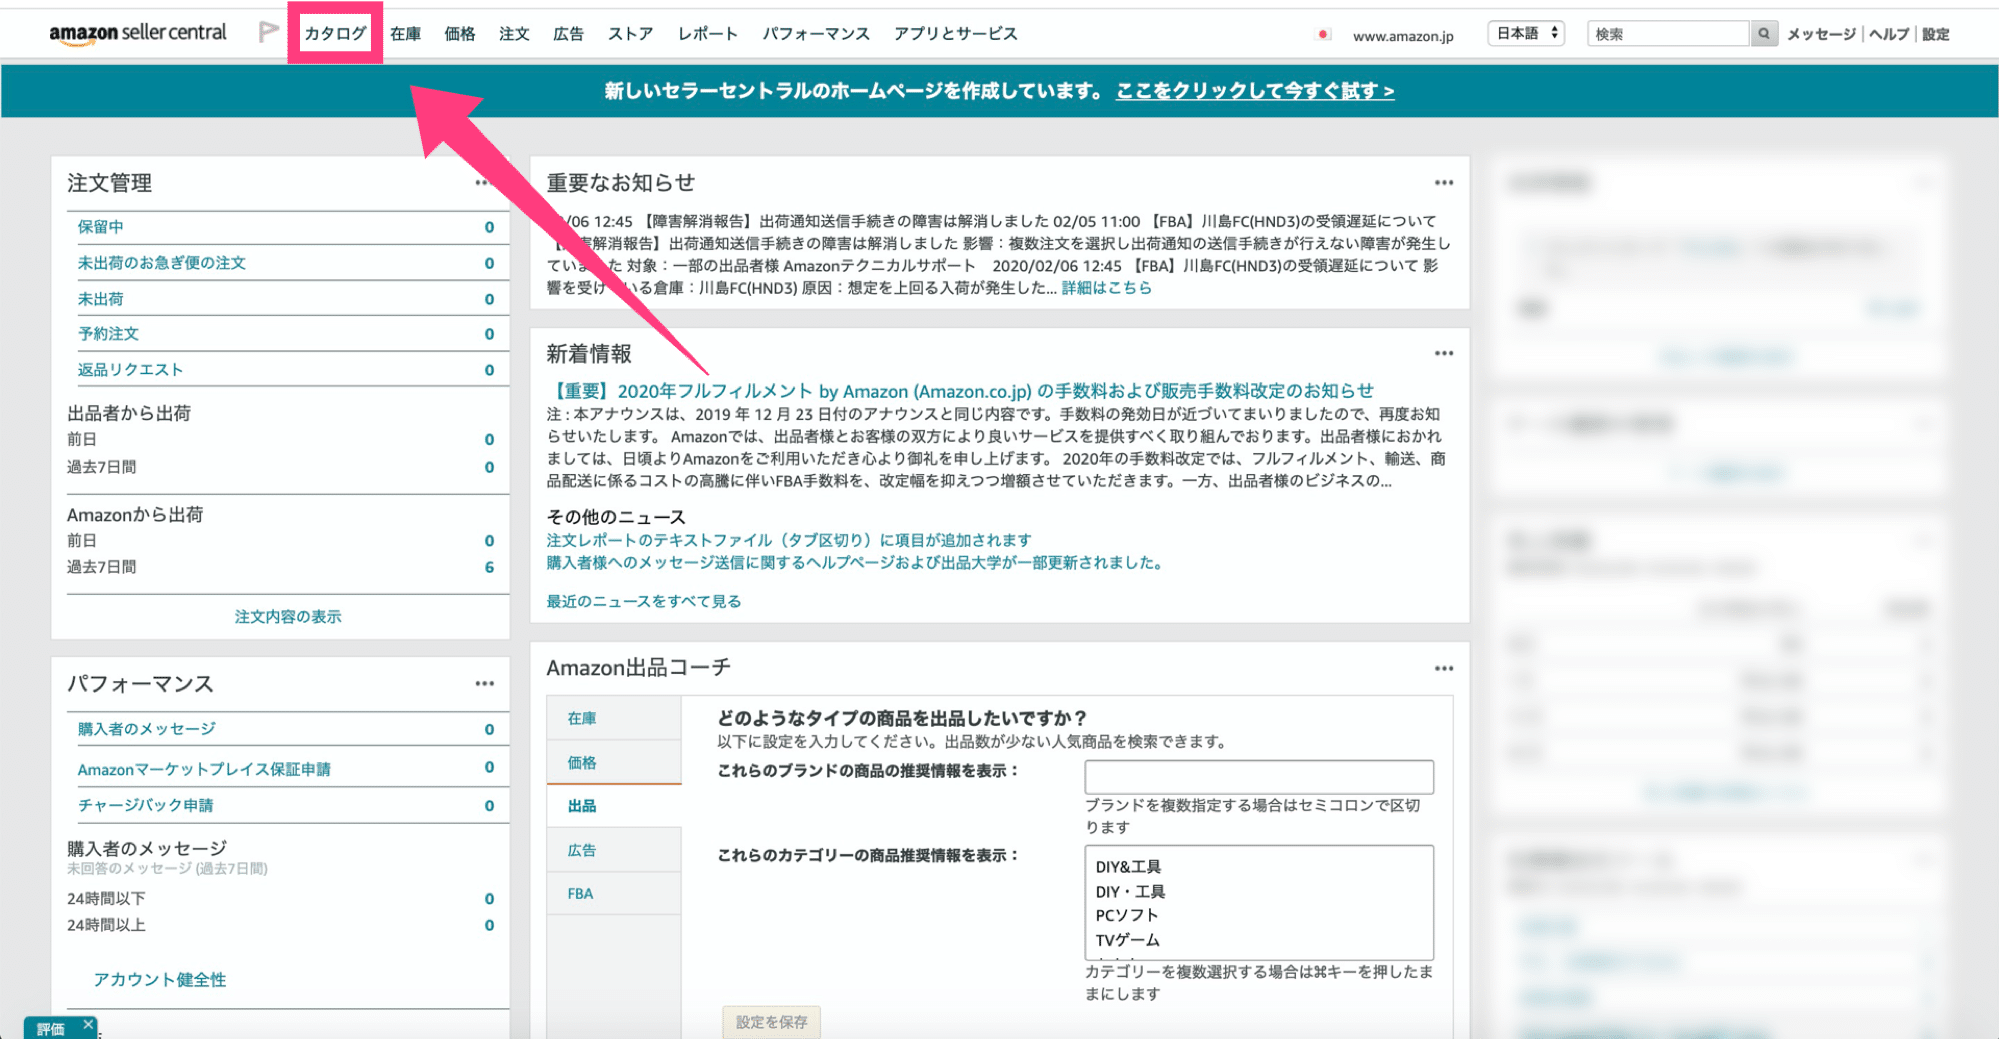Click 詳細はこちら in 重要なお知らせ

click(x=1107, y=288)
